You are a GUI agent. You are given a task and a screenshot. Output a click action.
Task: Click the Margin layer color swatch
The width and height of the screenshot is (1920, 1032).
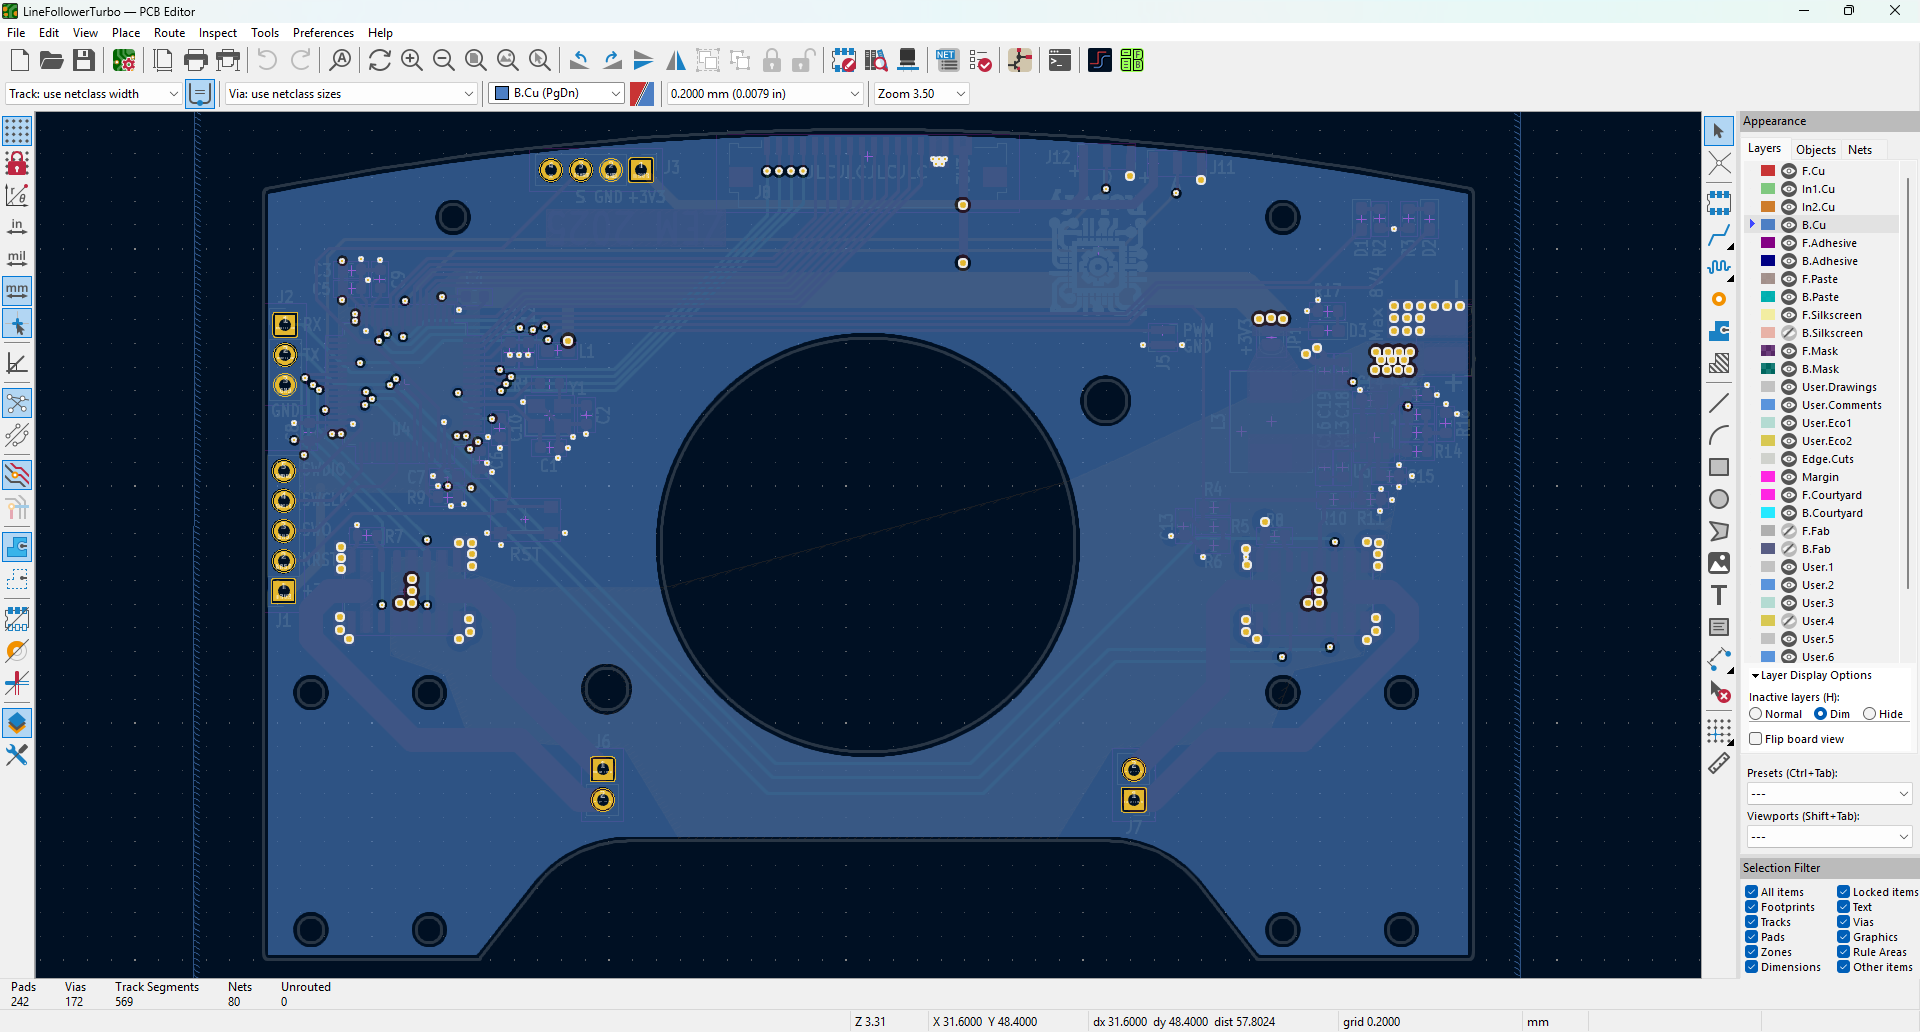[x=1768, y=477]
